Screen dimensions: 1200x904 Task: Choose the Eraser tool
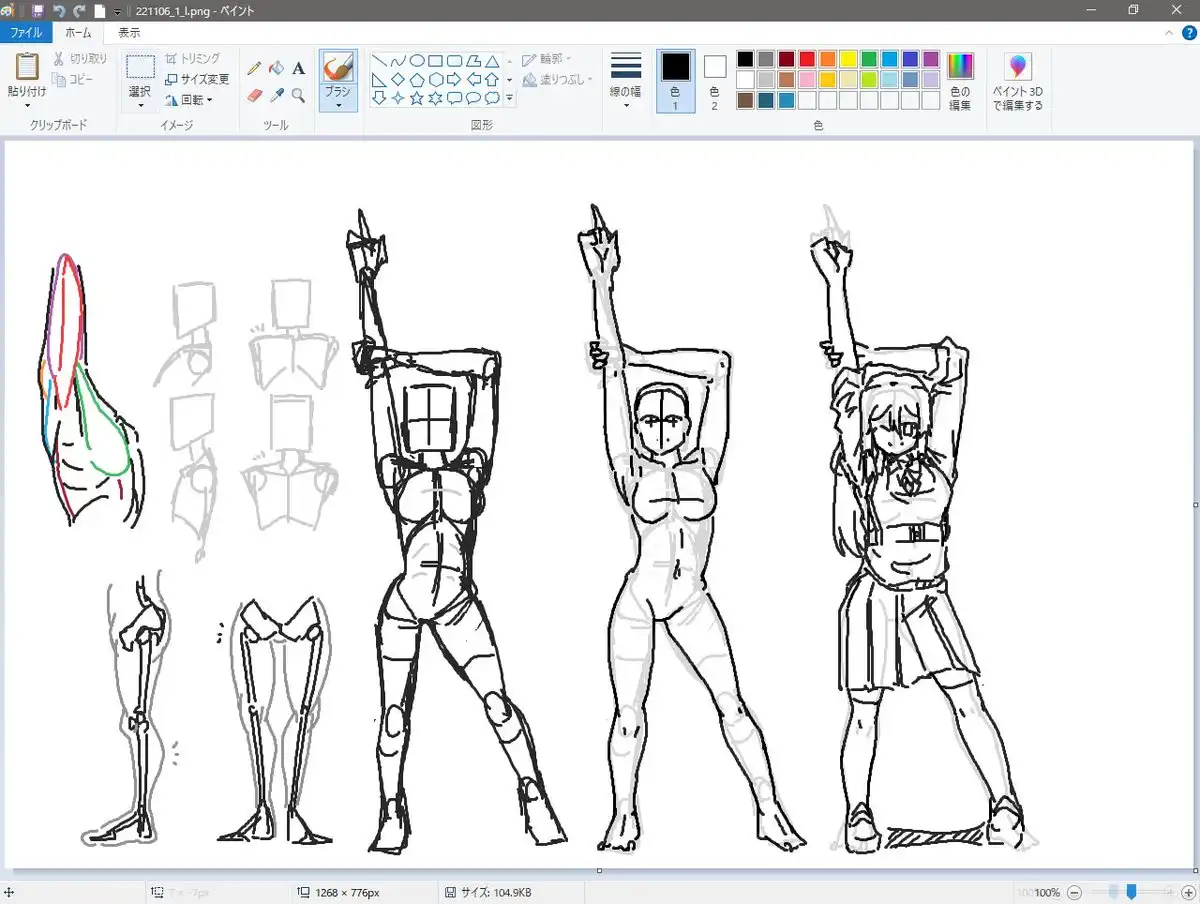point(254,95)
